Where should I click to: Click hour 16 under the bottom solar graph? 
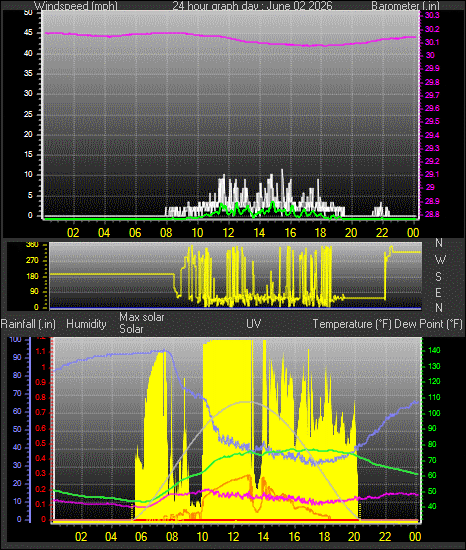point(294,537)
